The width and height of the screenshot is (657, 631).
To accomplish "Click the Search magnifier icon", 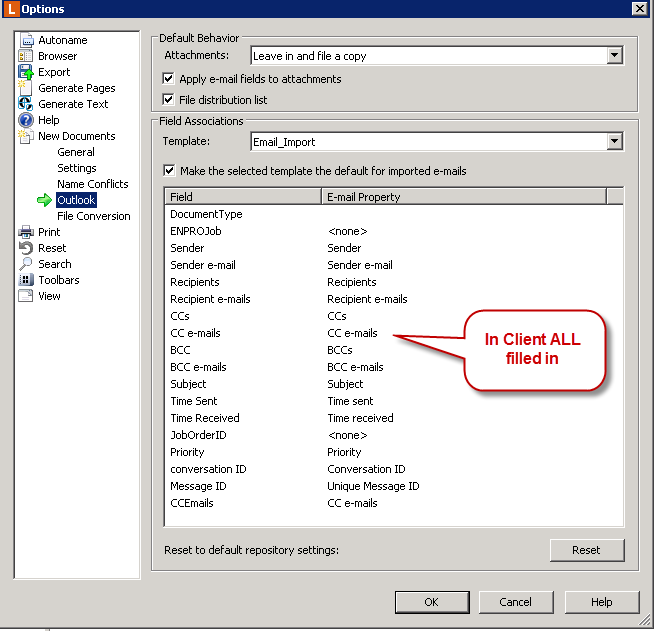I will [26, 264].
